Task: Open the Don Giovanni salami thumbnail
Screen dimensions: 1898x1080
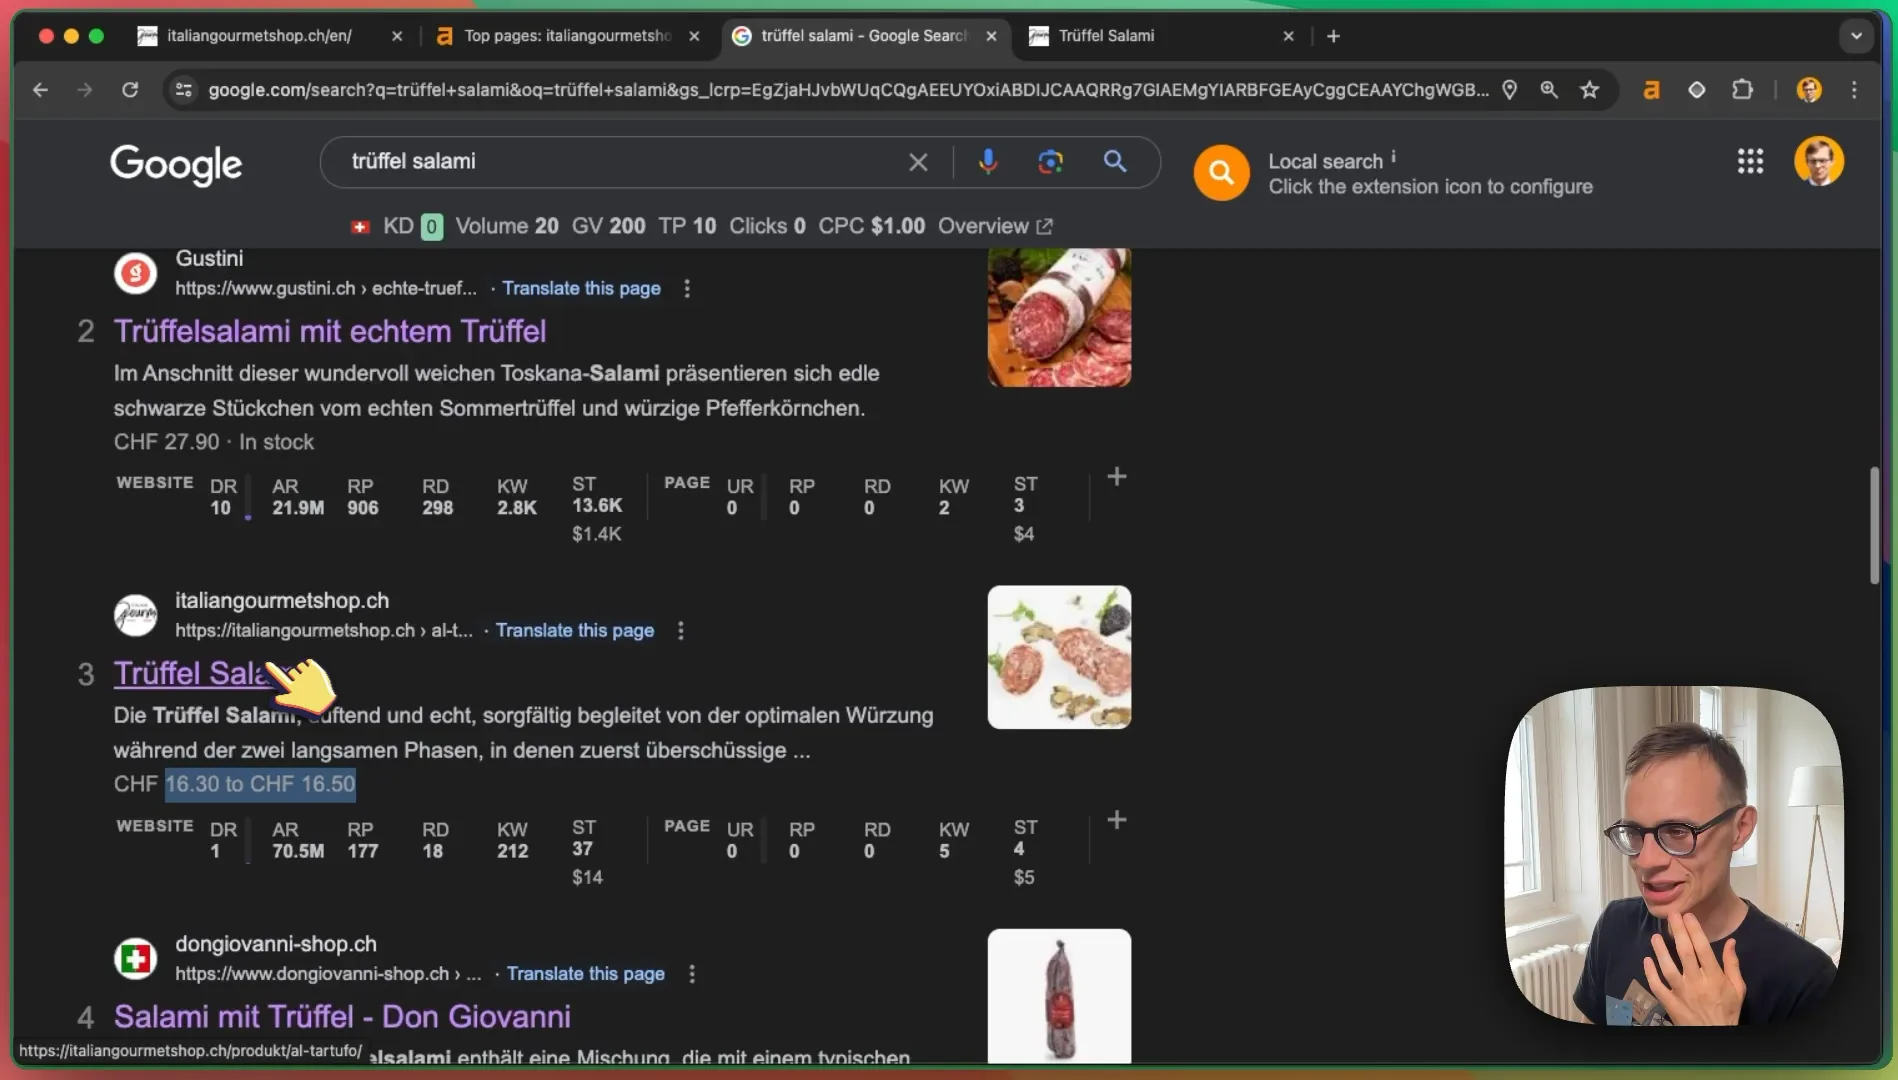Action: [x=1059, y=996]
